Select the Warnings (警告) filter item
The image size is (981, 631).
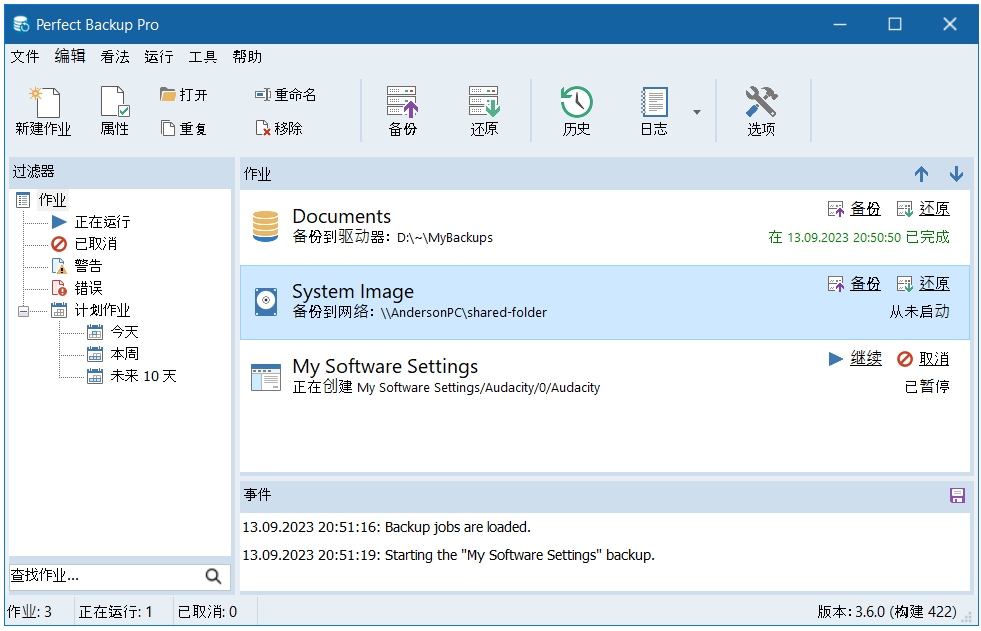[x=88, y=266]
